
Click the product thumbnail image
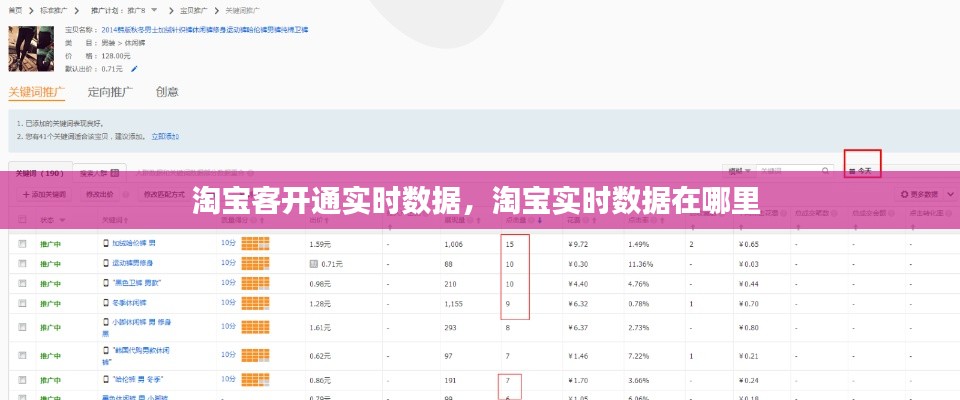coord(30,47)
